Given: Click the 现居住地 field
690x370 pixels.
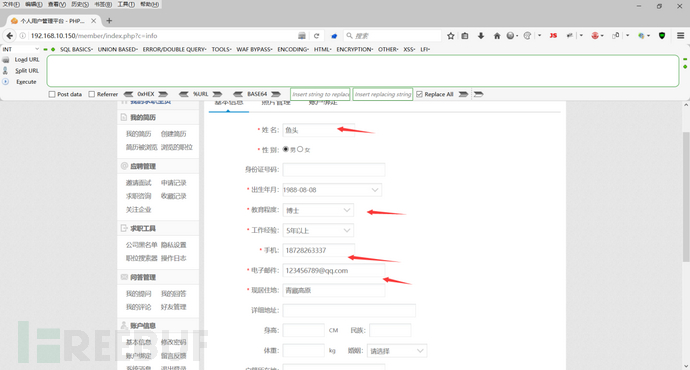Looking at the screenshot, I should coord(334,290).
